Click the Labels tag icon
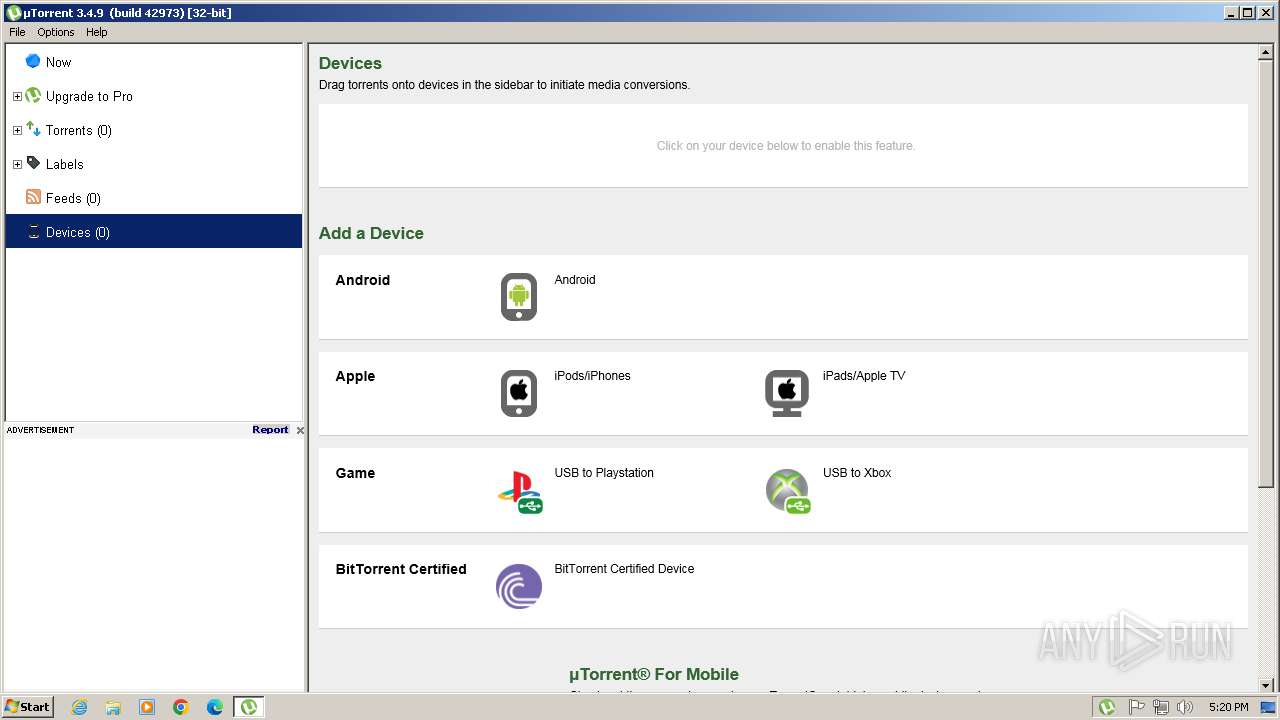 [33, 163]
